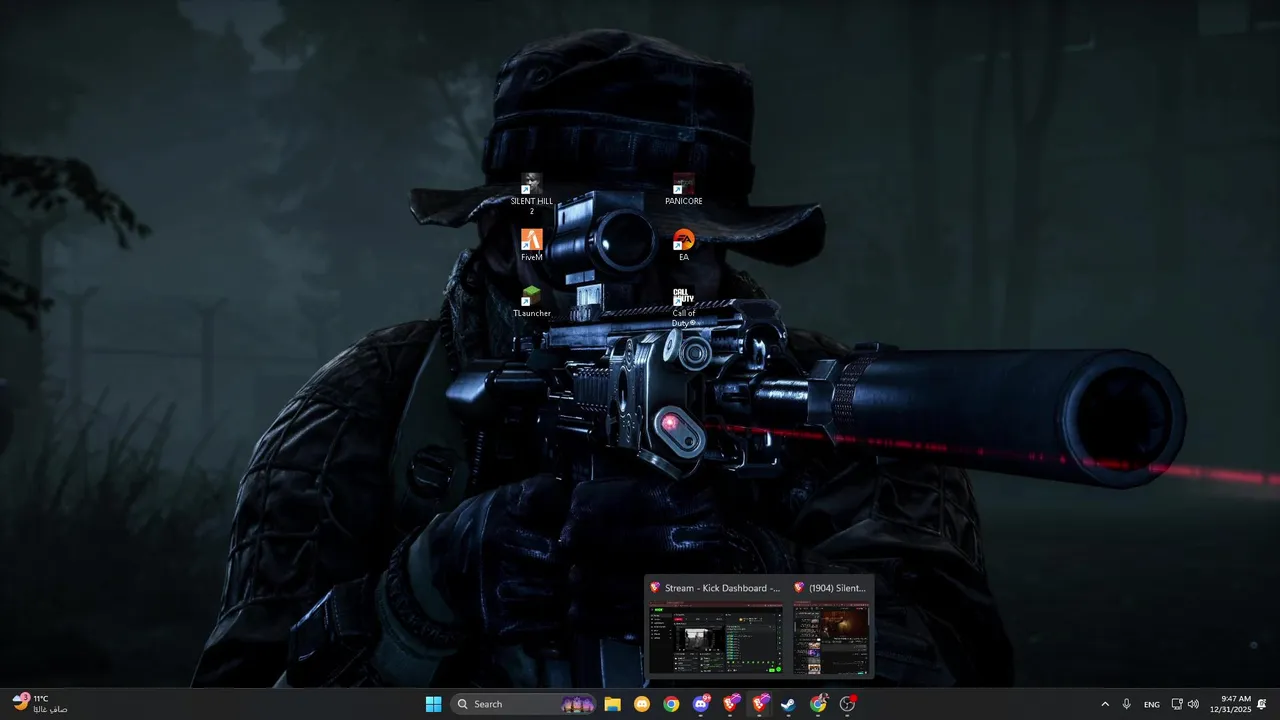Click the Brave icon next to Discord
This screenshot has height=720, width=1280.
pyautogui.click(x=731, y=704)
